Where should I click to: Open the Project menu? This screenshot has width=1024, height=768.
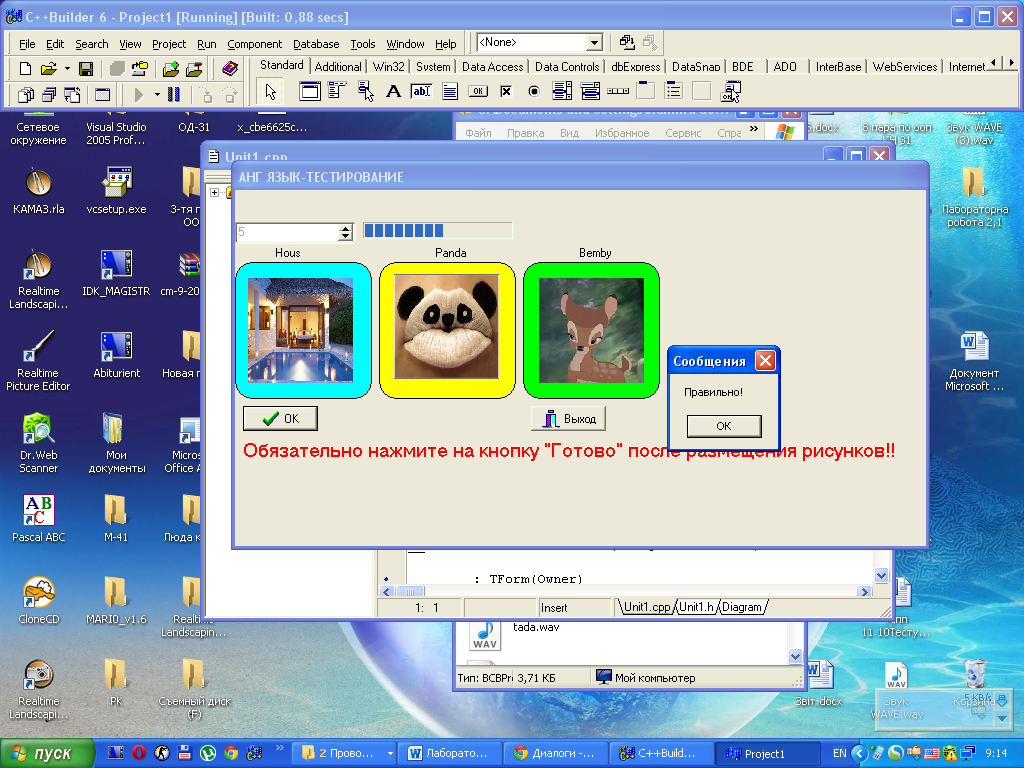click(x=169, y=44)
